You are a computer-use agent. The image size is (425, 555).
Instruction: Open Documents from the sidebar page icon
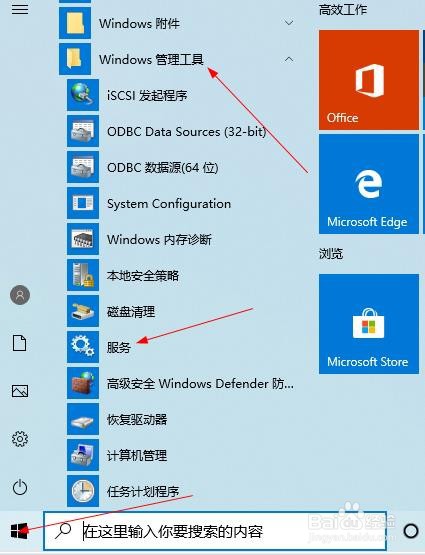[x=20, y=343]
